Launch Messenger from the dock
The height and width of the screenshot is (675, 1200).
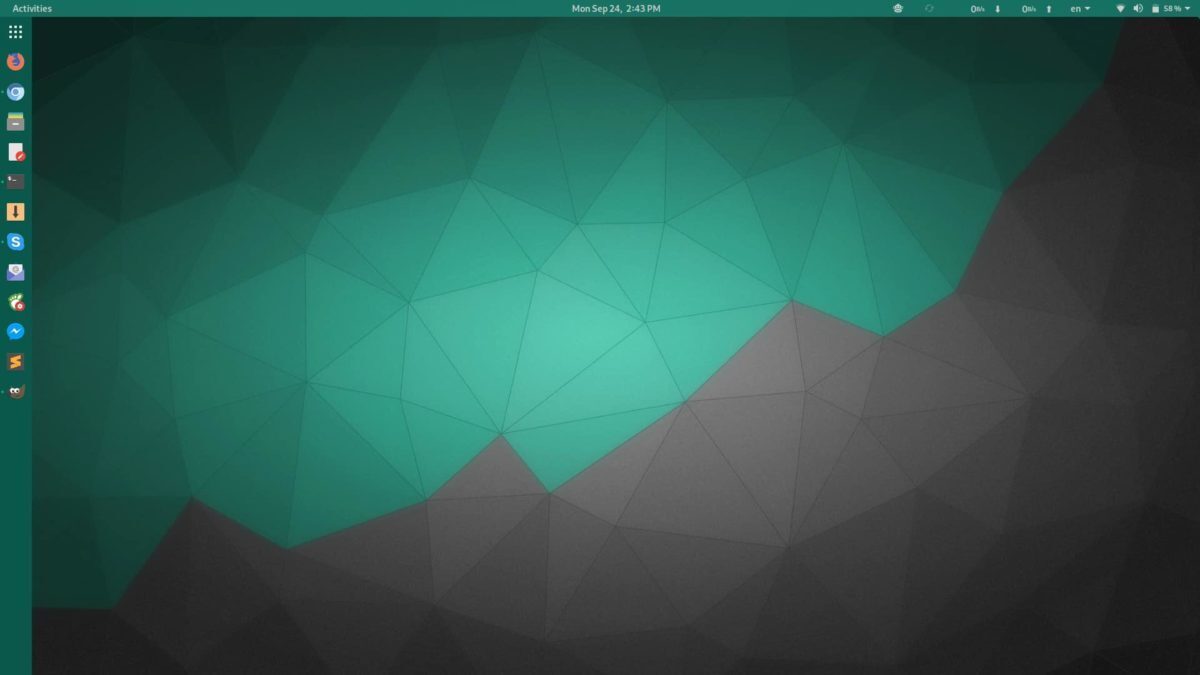pos(15,332)
